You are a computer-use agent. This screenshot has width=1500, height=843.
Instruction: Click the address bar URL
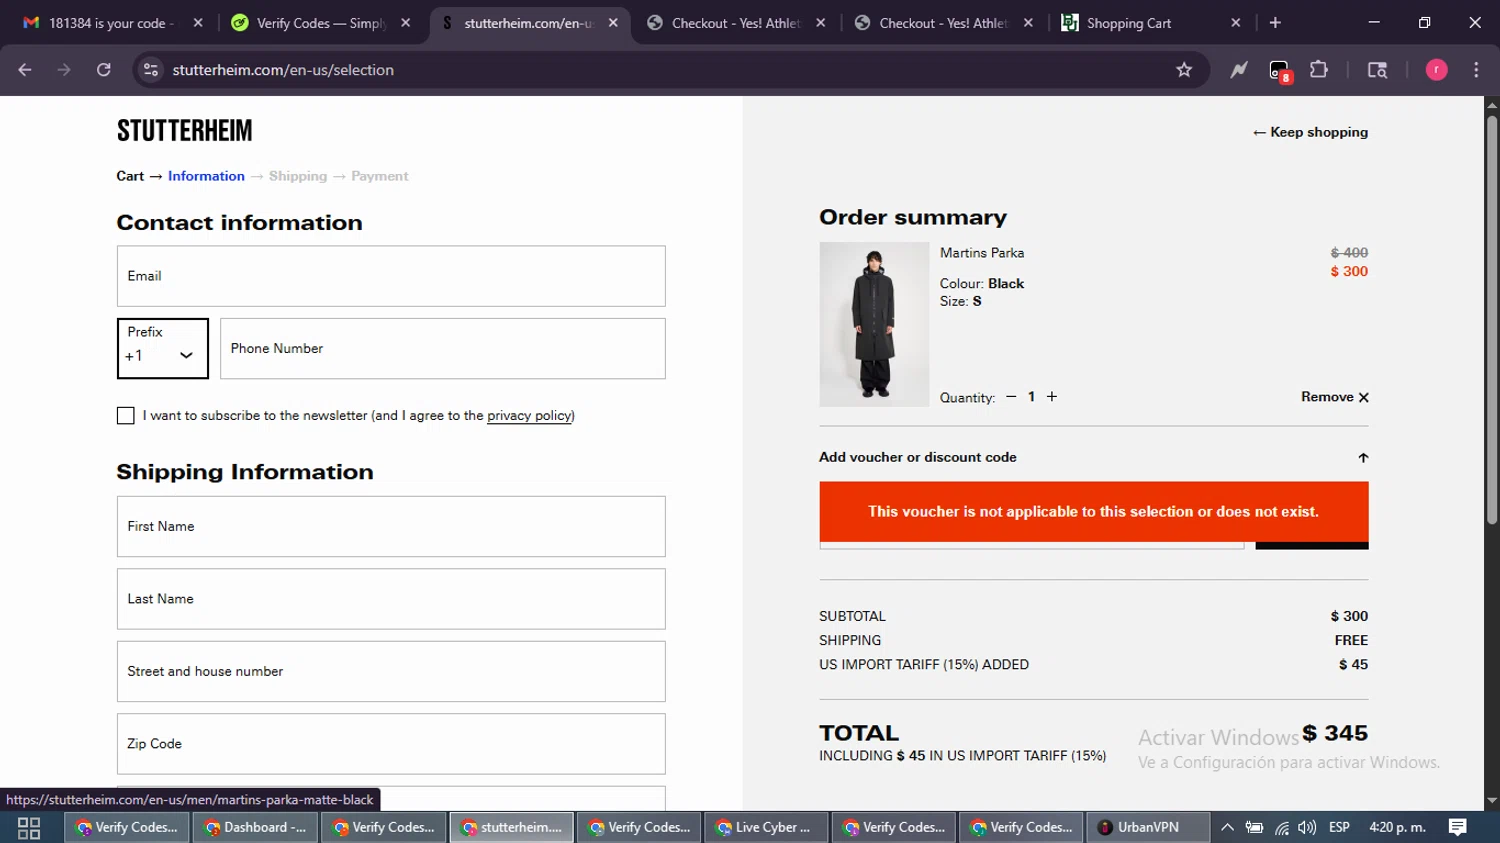(x=283, y=70)
